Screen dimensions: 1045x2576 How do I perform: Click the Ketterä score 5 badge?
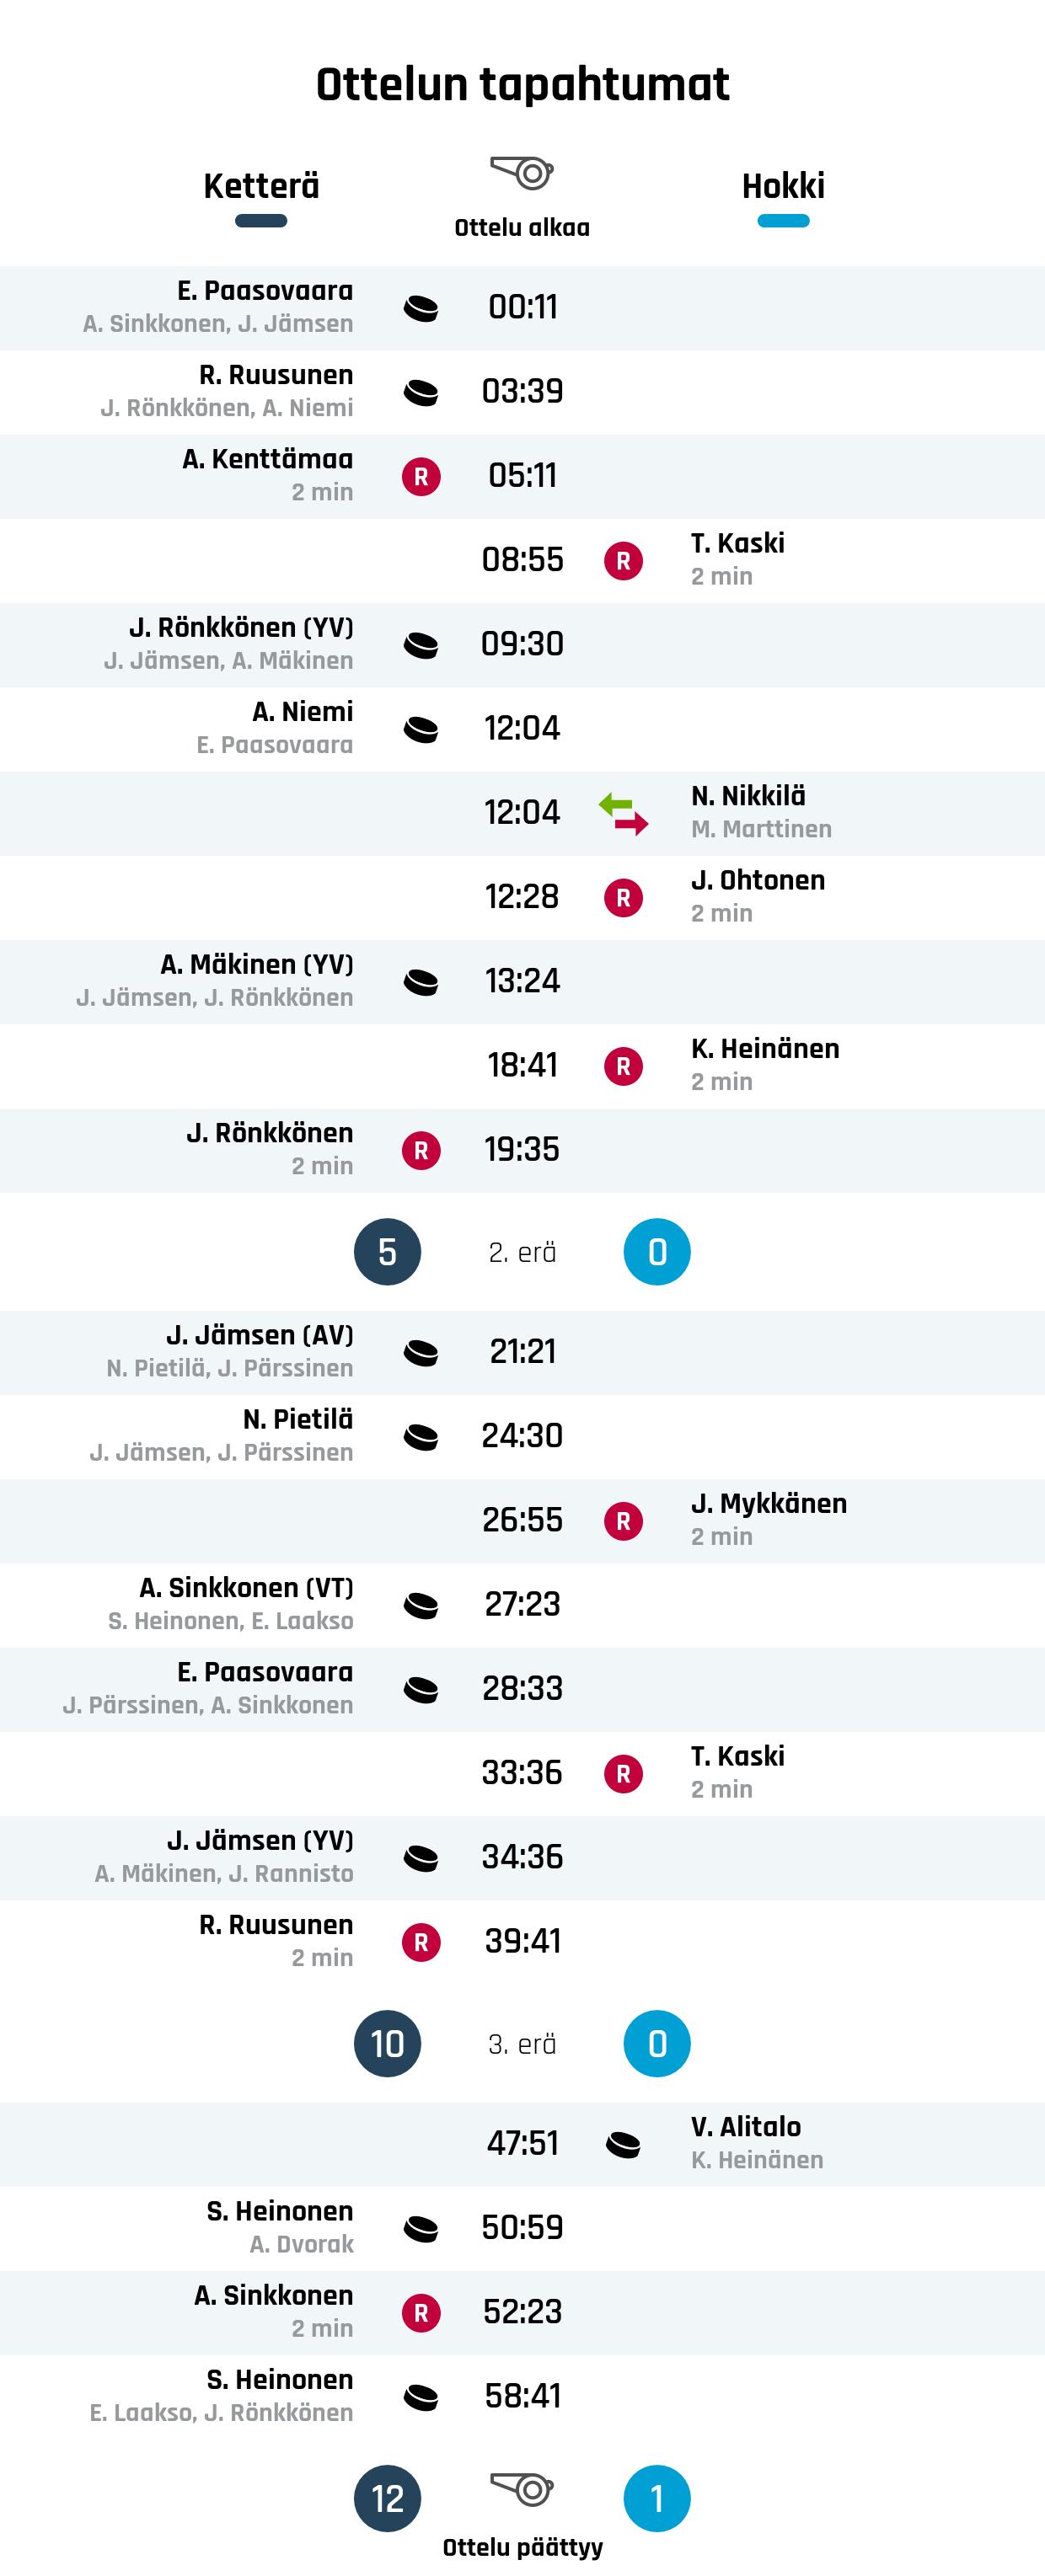[388, 1252]
